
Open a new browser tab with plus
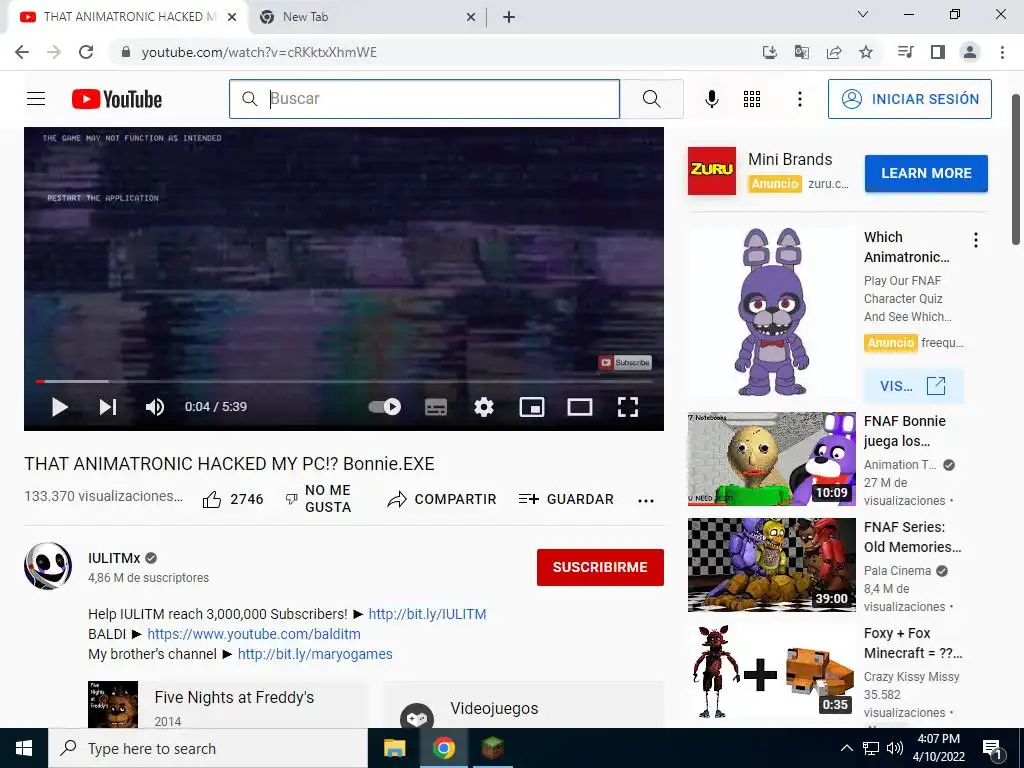pyautogui.click(x=509, y=17)
